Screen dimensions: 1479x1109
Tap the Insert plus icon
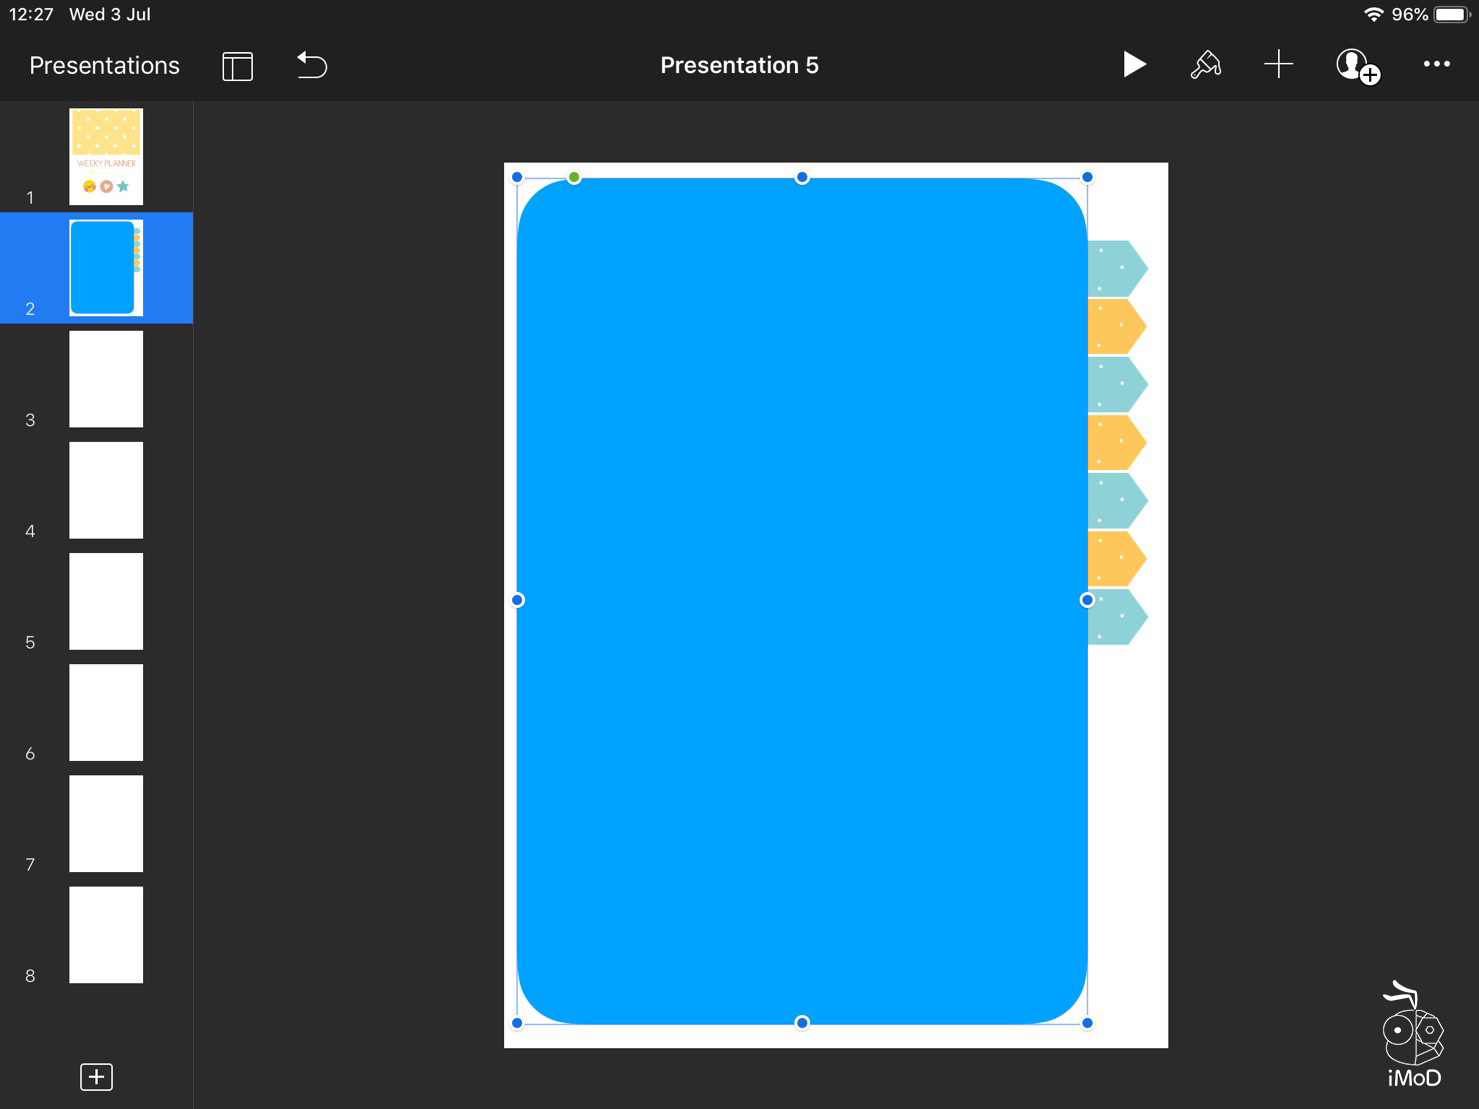[1278, 65]
